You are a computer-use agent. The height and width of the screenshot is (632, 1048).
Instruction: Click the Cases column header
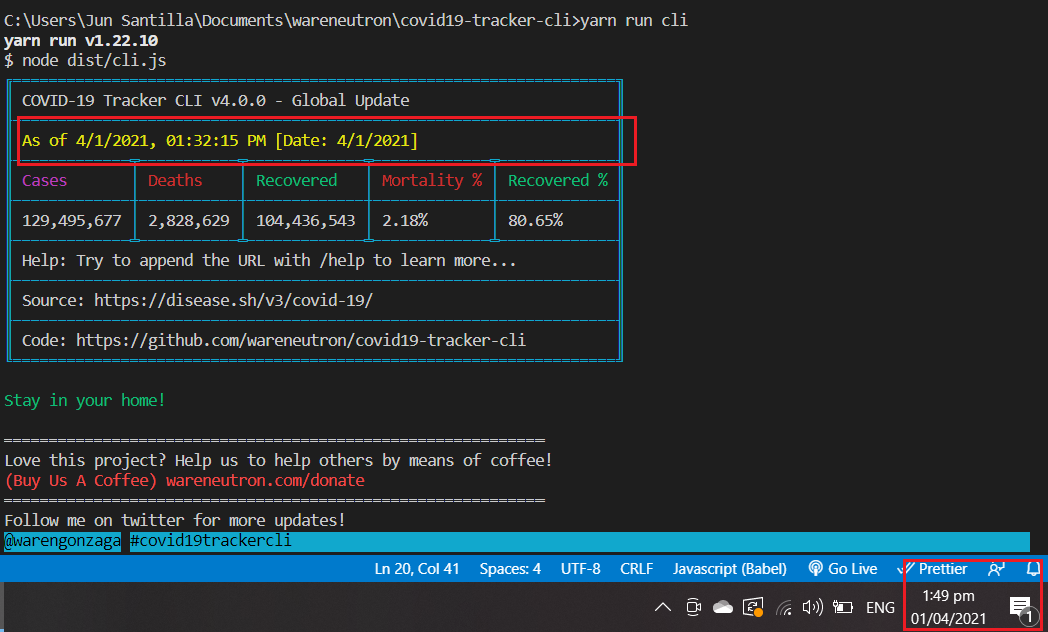pyautogui.click(x=44, y=180)
